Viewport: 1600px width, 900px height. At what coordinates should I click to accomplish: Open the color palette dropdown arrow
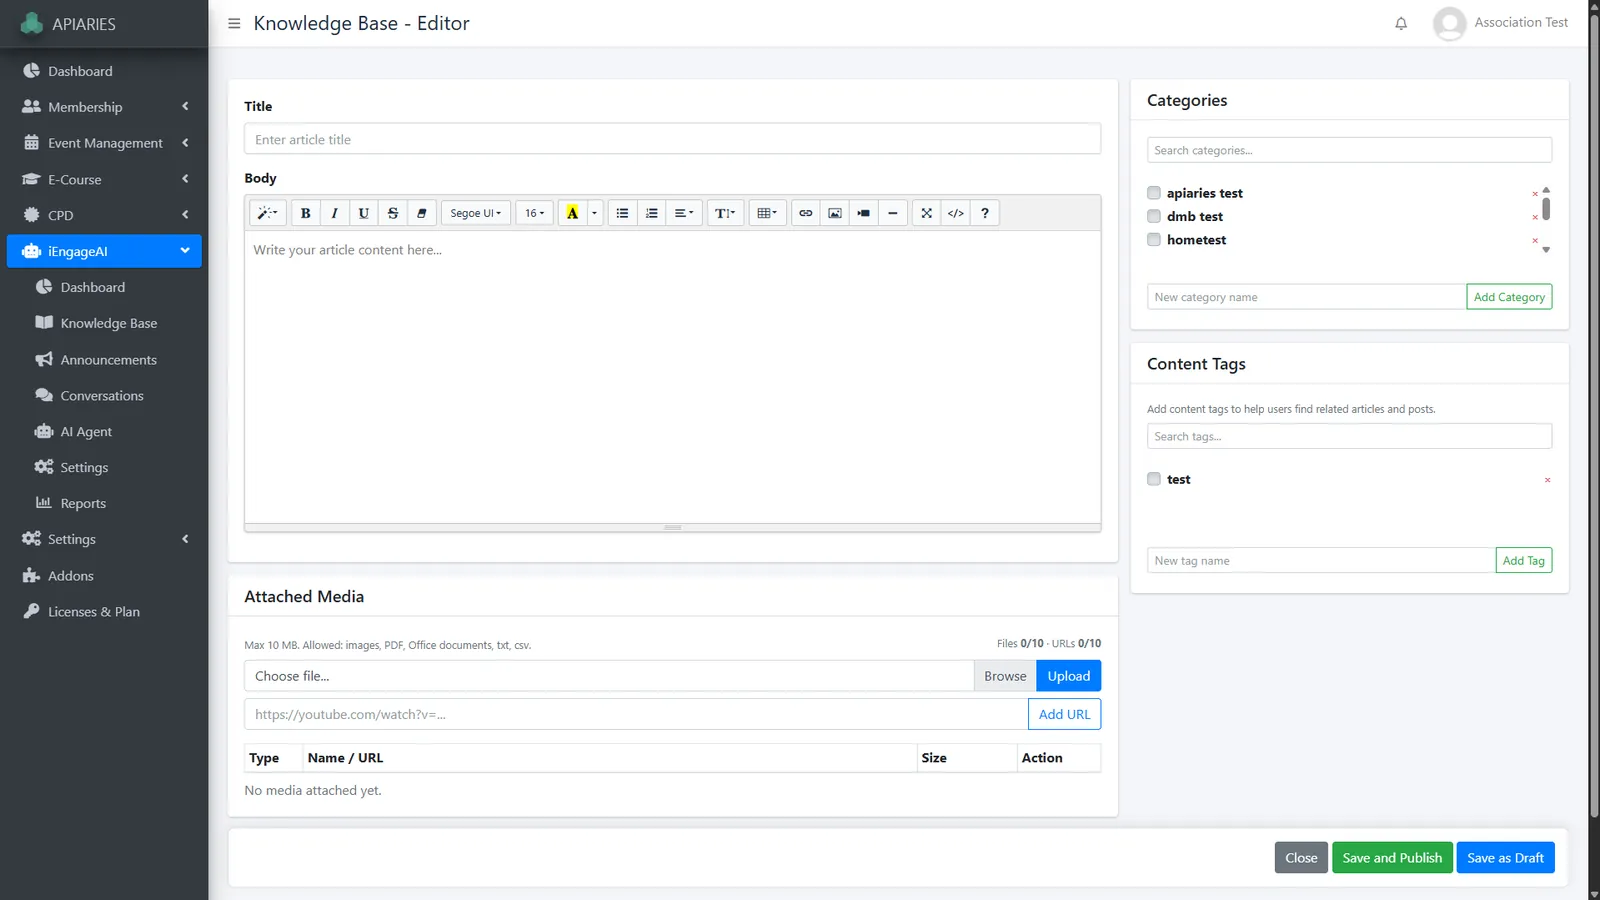coord(594,213)
